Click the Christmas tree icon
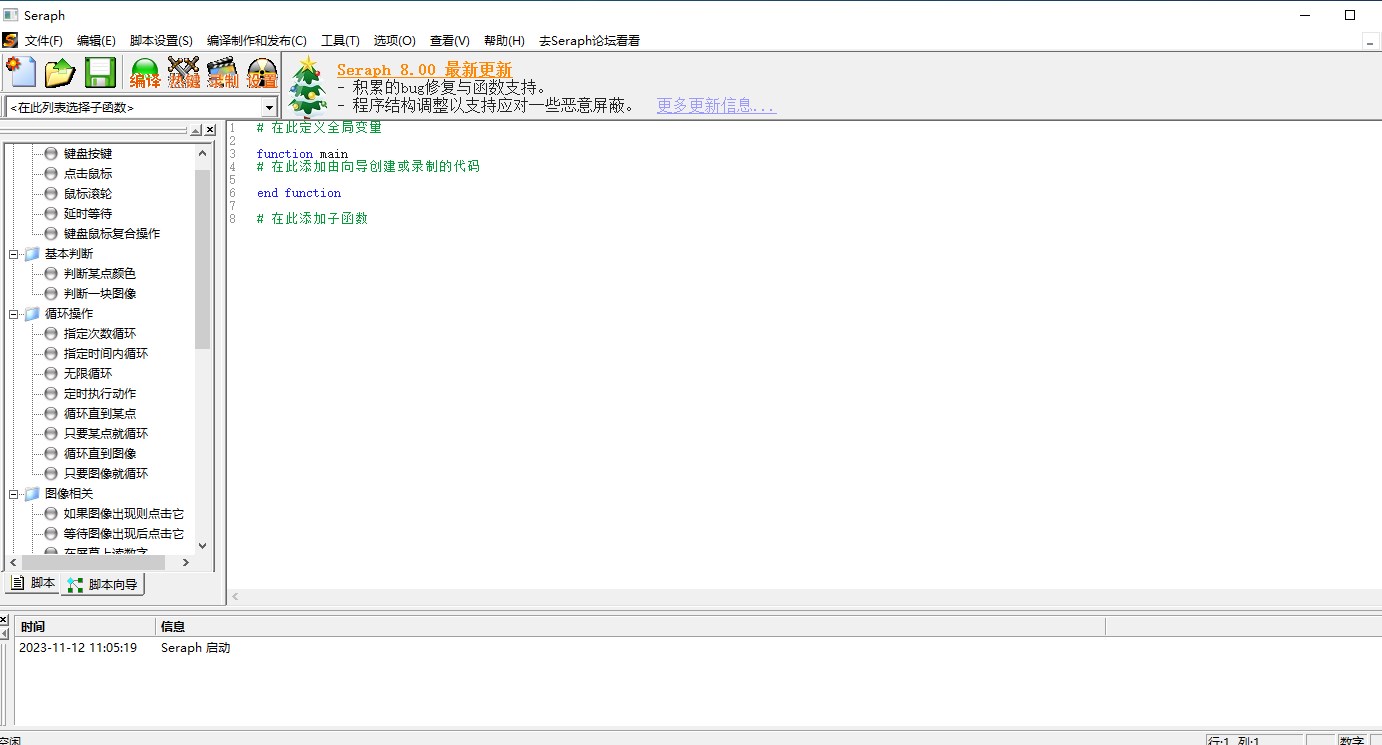 tap(308, 86)
